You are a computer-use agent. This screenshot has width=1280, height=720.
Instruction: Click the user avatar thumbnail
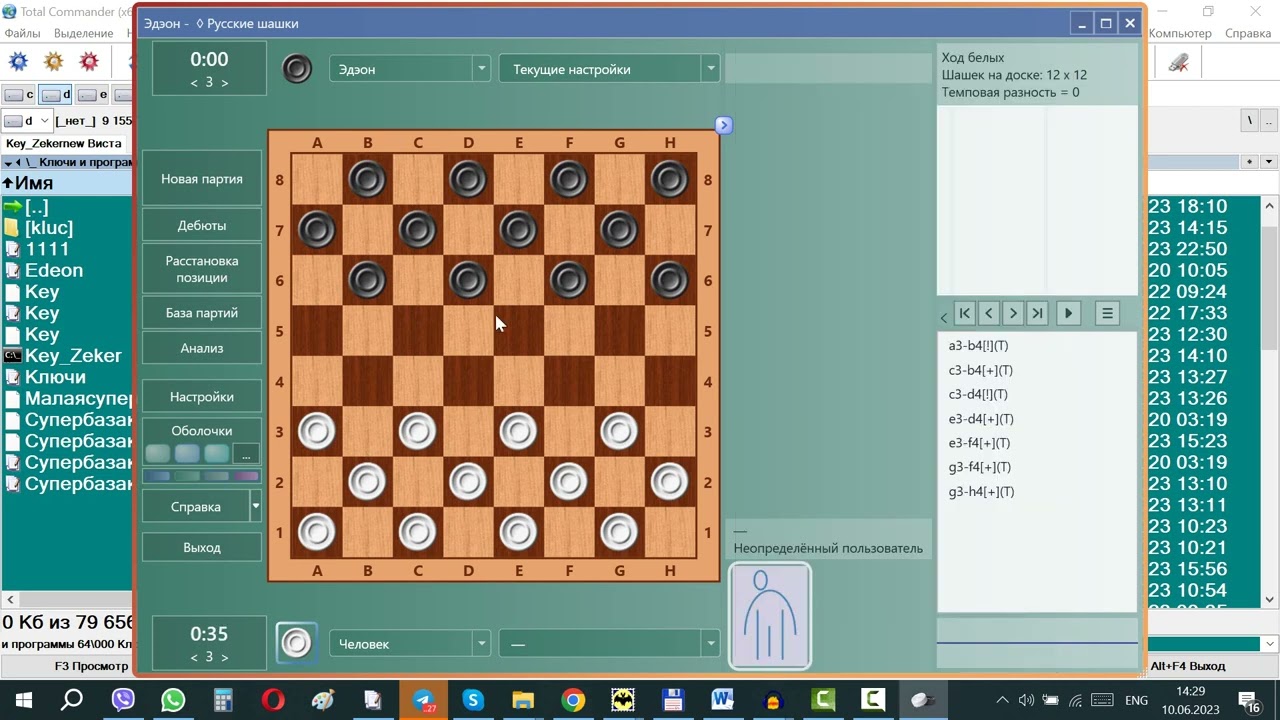(x=770, y=615)
